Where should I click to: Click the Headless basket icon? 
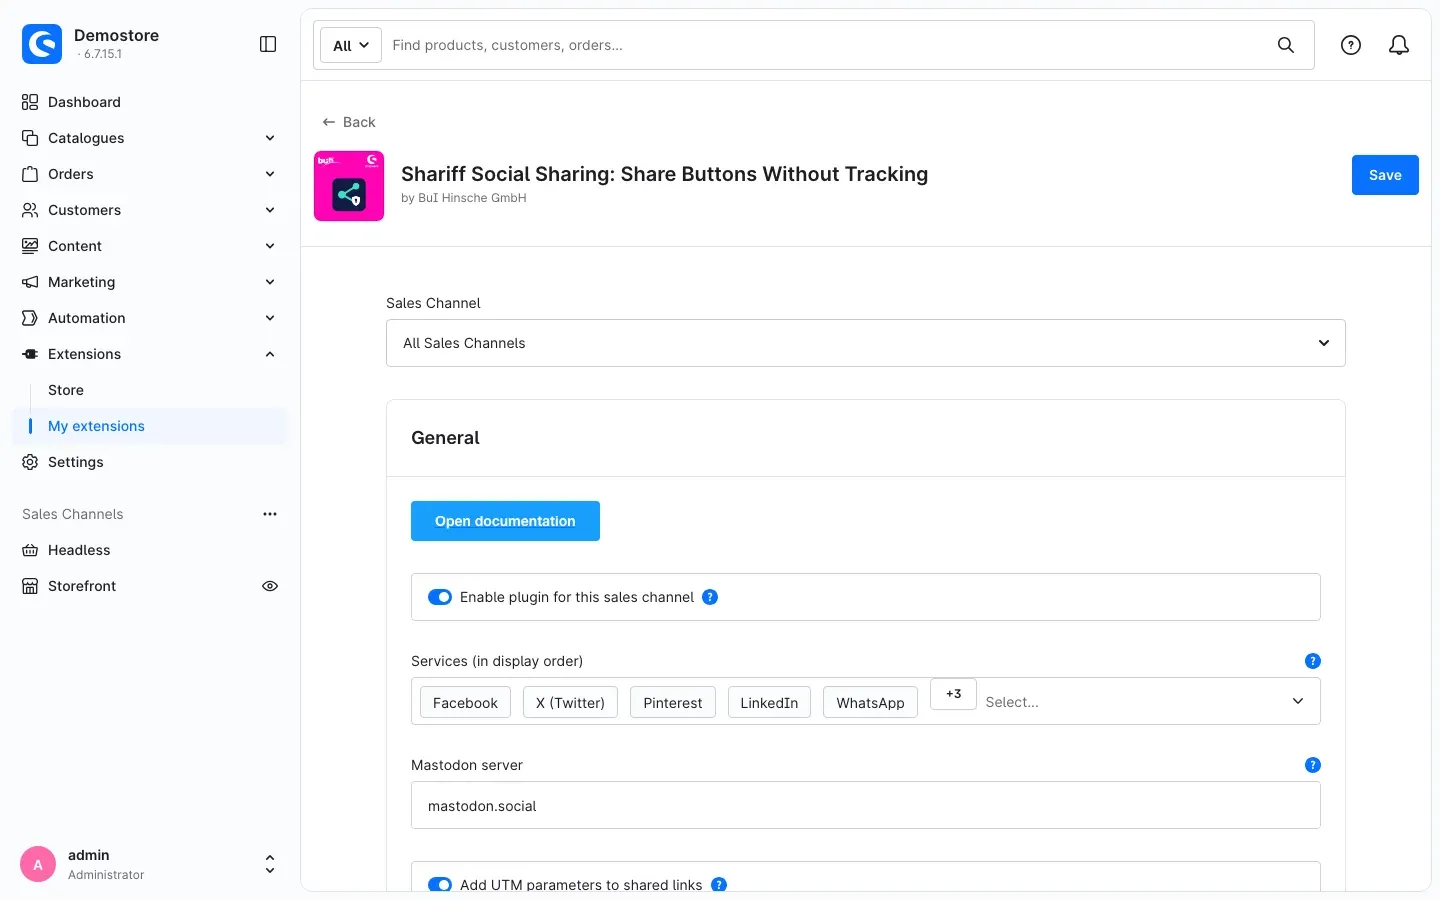click(30, 550)
